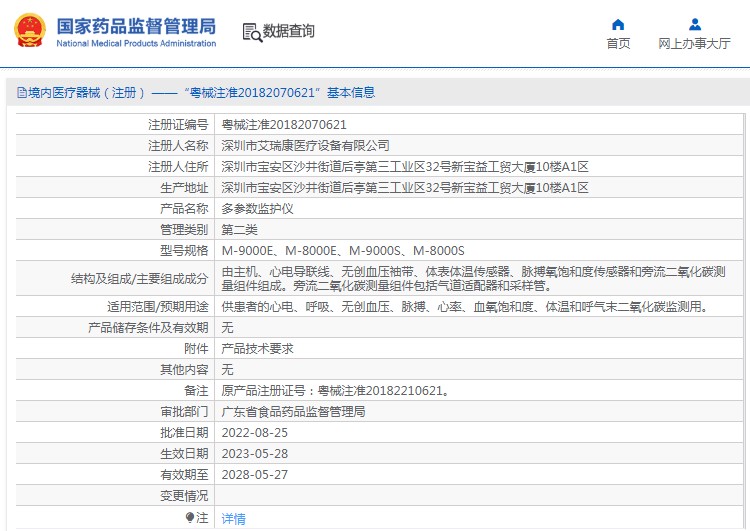Click the 变更情况 label cell
This screenshot has height=531, width=750.
click(x=115, y=496)
